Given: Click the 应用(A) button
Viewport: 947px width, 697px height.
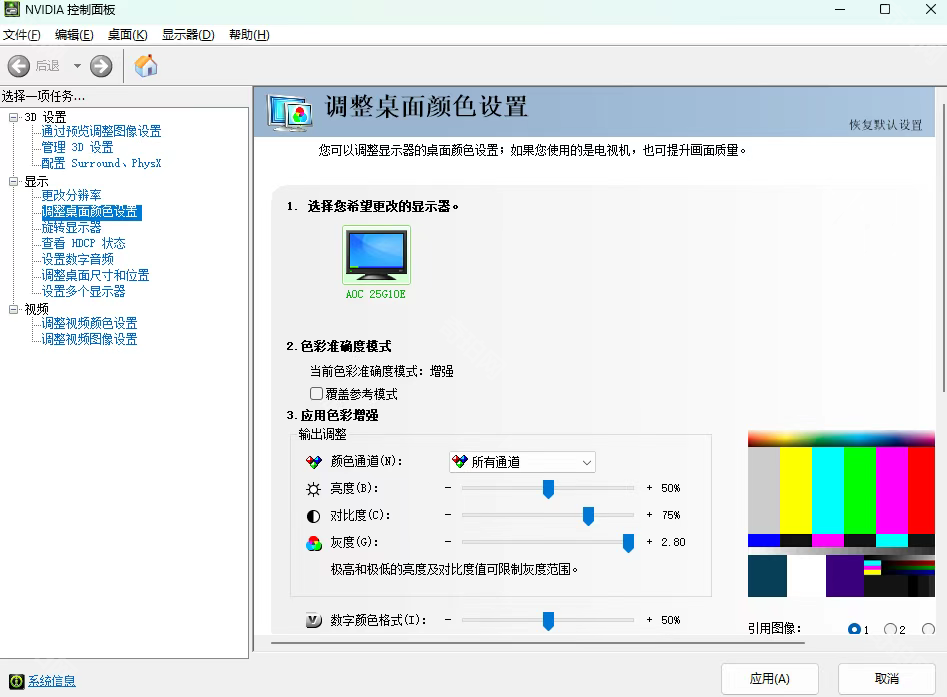Looking at the screenshot, I should [769, 679].
